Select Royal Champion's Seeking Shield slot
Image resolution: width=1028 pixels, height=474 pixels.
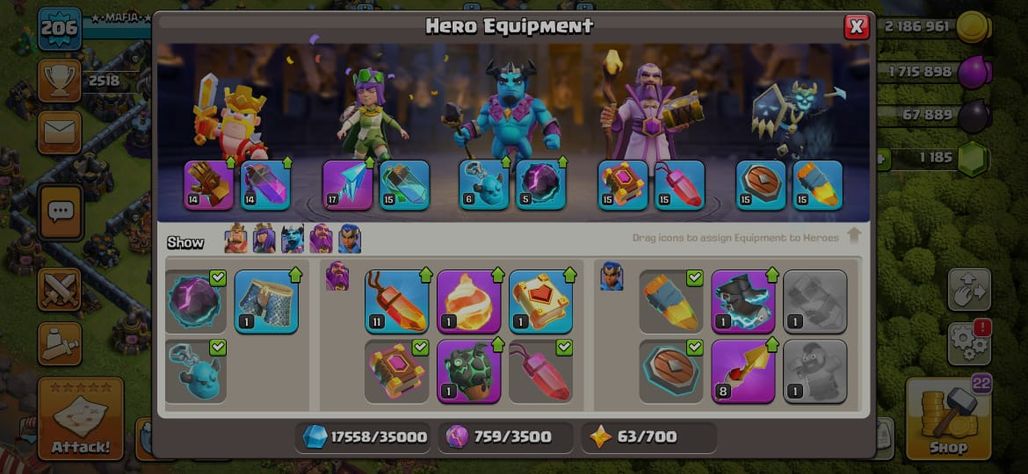(761, 185)
